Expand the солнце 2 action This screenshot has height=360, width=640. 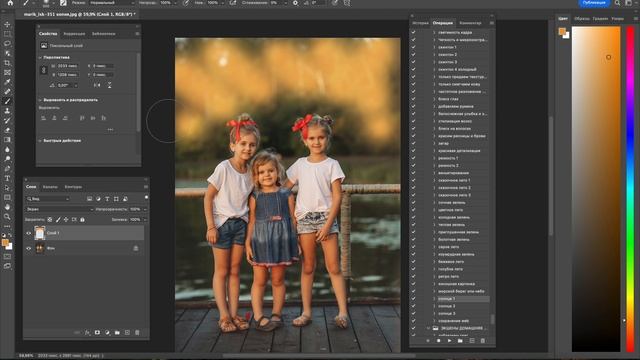[x=434, y=306]
